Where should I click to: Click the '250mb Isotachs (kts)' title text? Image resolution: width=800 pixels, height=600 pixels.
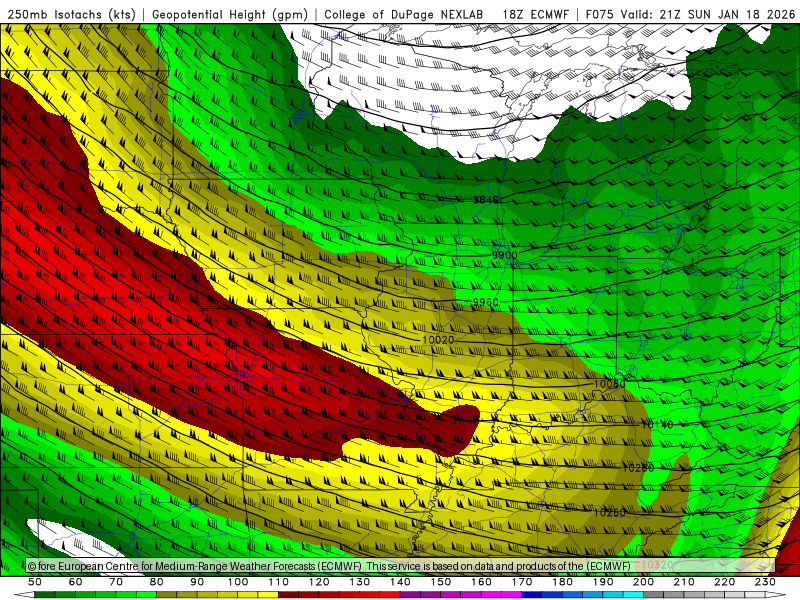pos(72,14)
